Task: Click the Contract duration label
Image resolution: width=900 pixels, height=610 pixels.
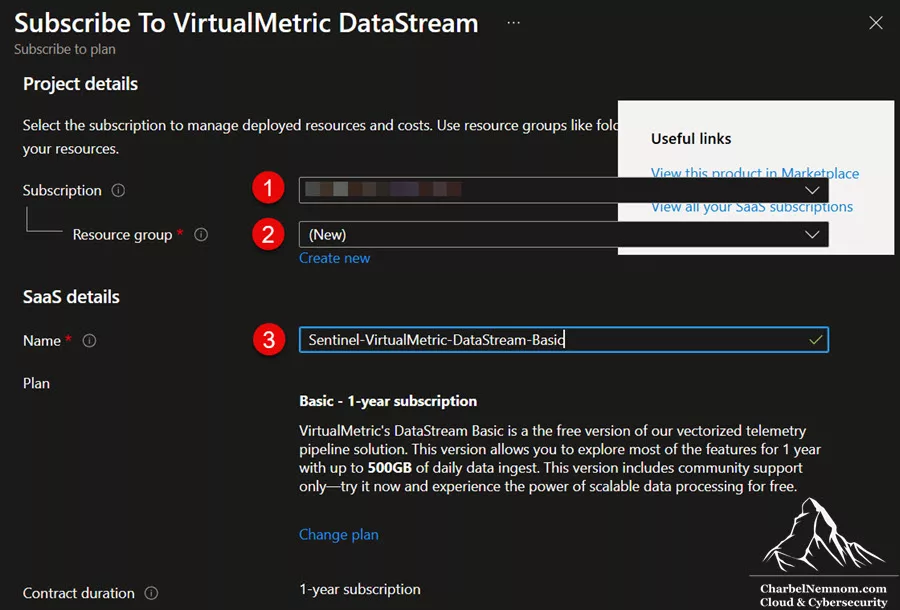Action: pyautogui.click(x=79, y=593)
